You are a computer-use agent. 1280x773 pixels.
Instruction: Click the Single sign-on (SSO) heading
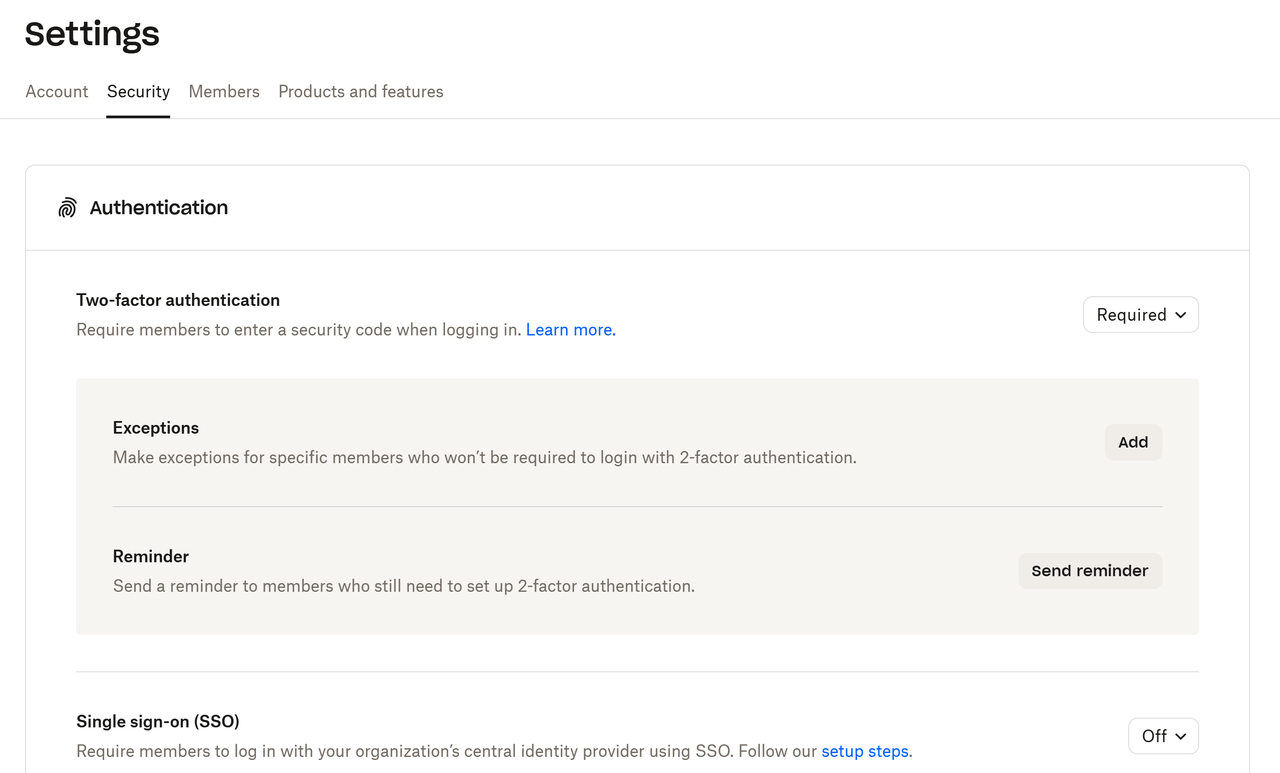point(158,721)
